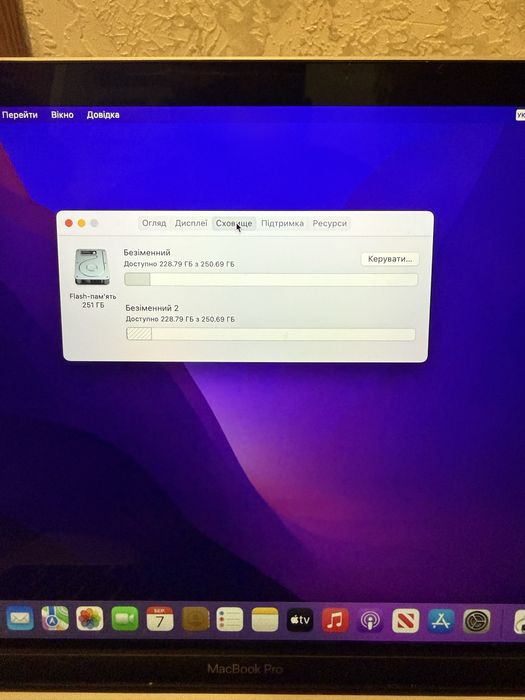This screenshot has height=700, width=525.
Task: Click the Керувати… button
Action: coord(390,259)
